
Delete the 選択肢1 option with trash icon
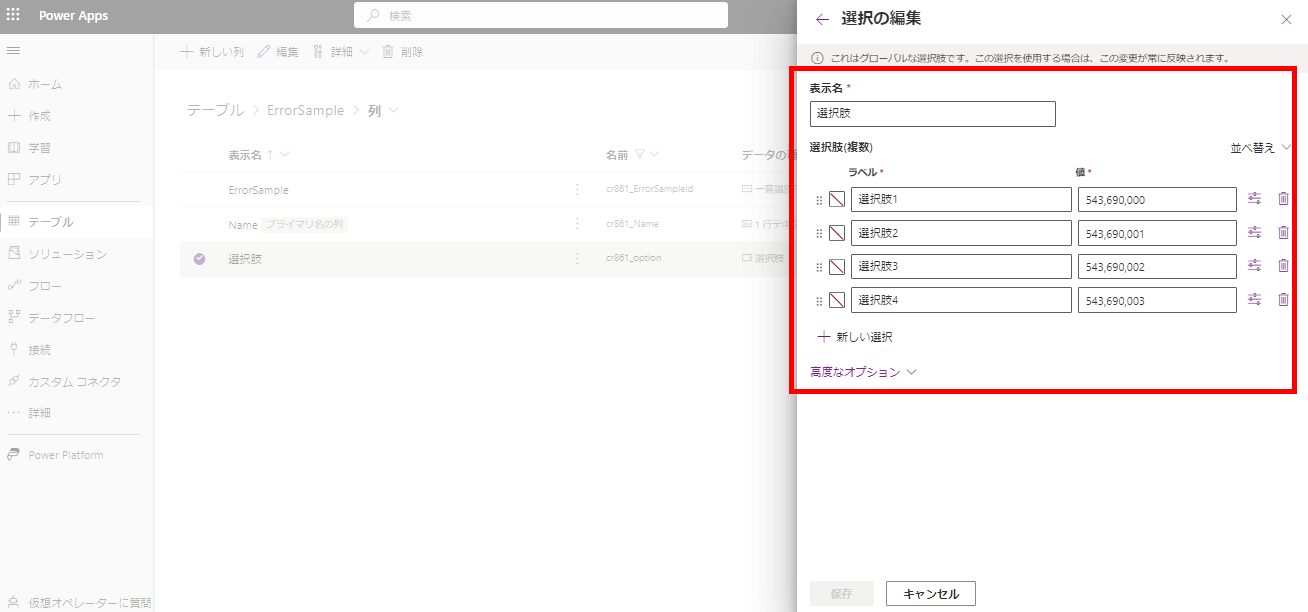tap(1283, 199)
